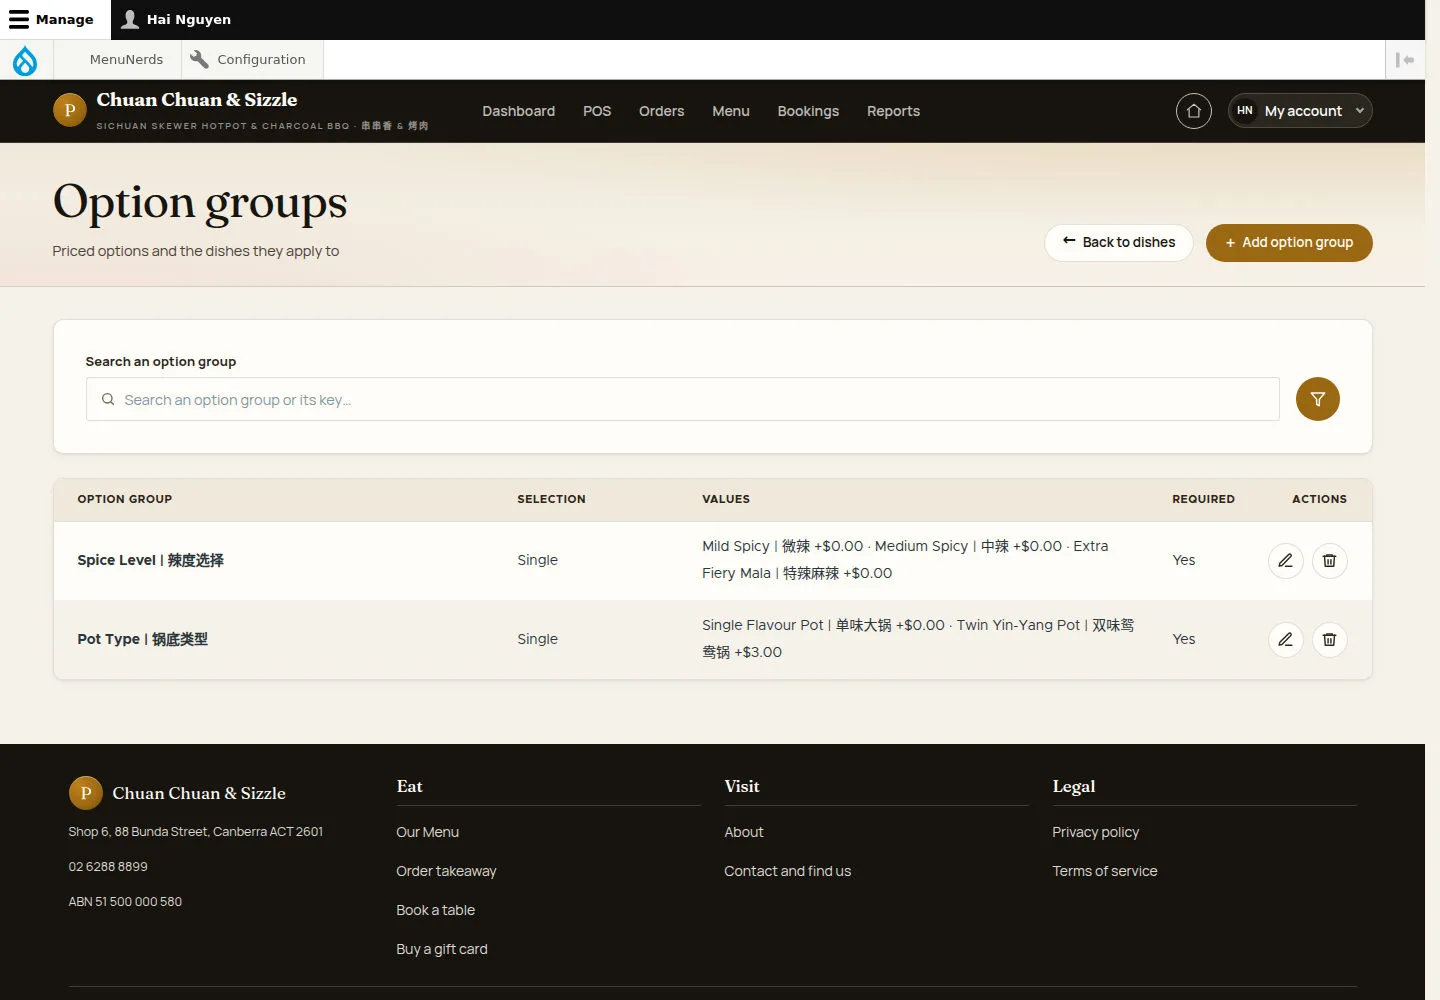Delete the Spice Level option group

pos(1329,560)
